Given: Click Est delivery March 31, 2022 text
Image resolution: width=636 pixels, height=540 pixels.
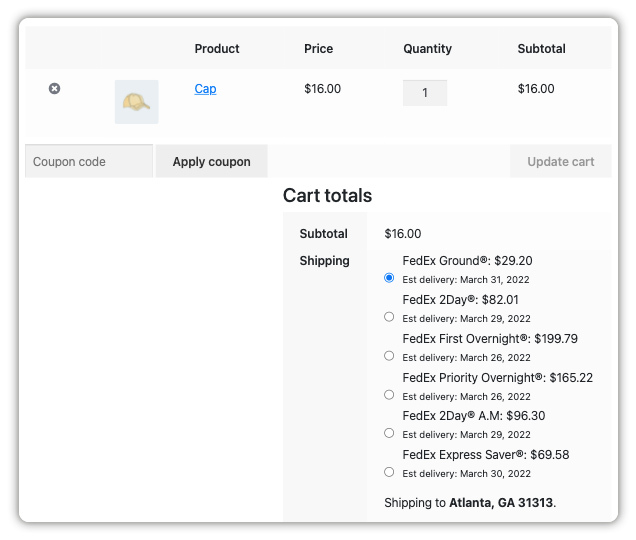Looking at the screenshot, I should point(466,280).
